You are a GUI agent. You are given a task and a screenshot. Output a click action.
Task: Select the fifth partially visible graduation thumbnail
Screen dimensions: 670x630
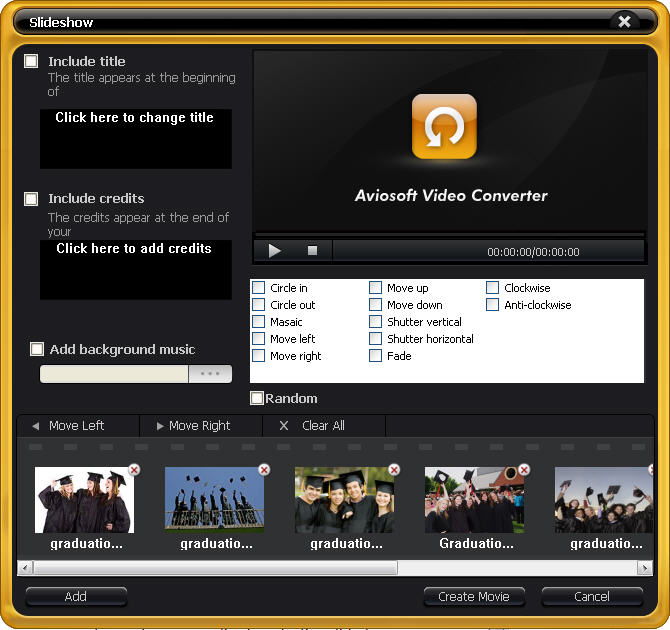pyautogui.click(x=604, y=500)
